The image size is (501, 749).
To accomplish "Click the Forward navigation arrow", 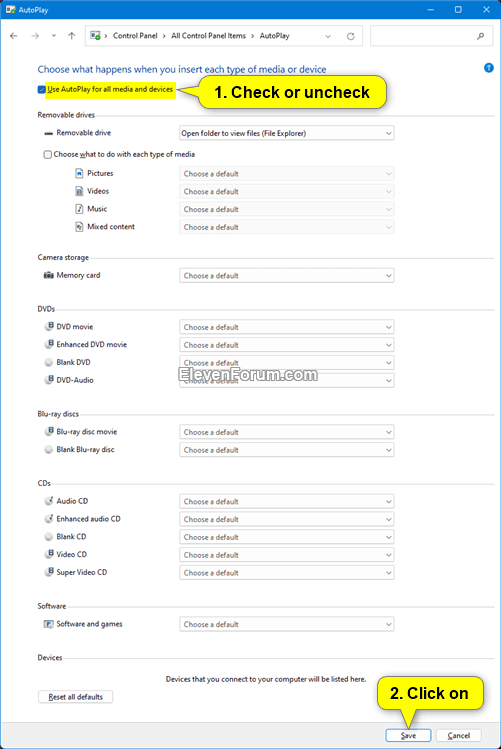I will point(35,36).
